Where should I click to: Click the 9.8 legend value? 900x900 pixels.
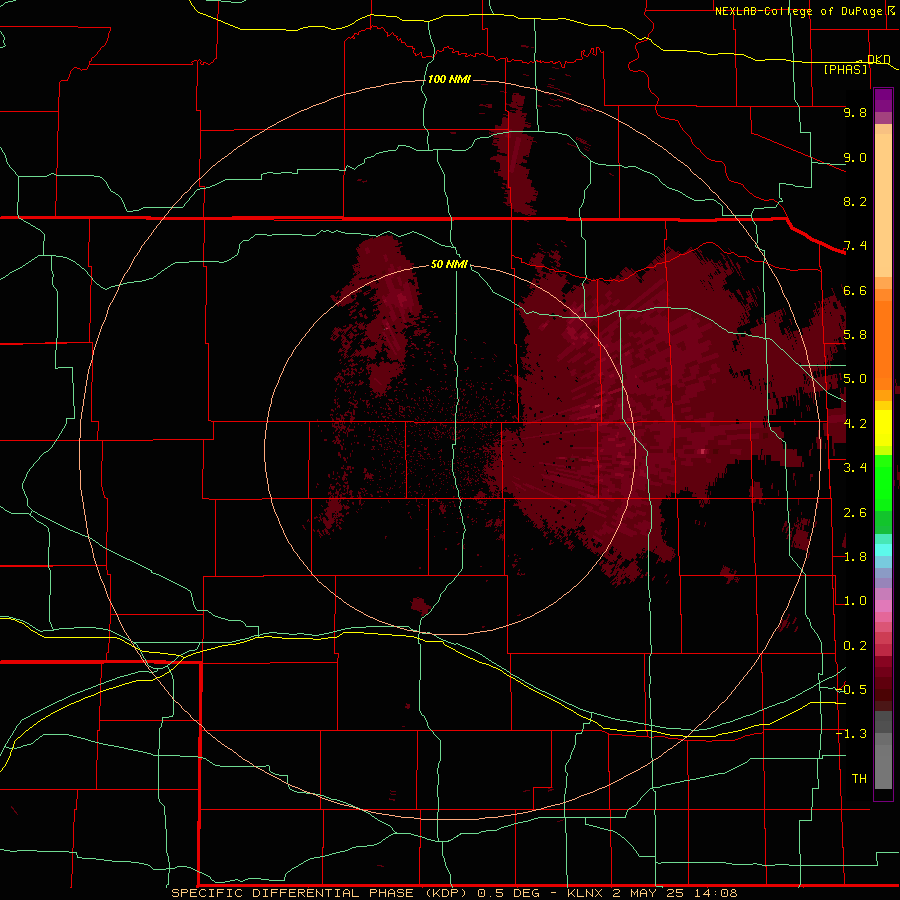[x=855, y=112]
